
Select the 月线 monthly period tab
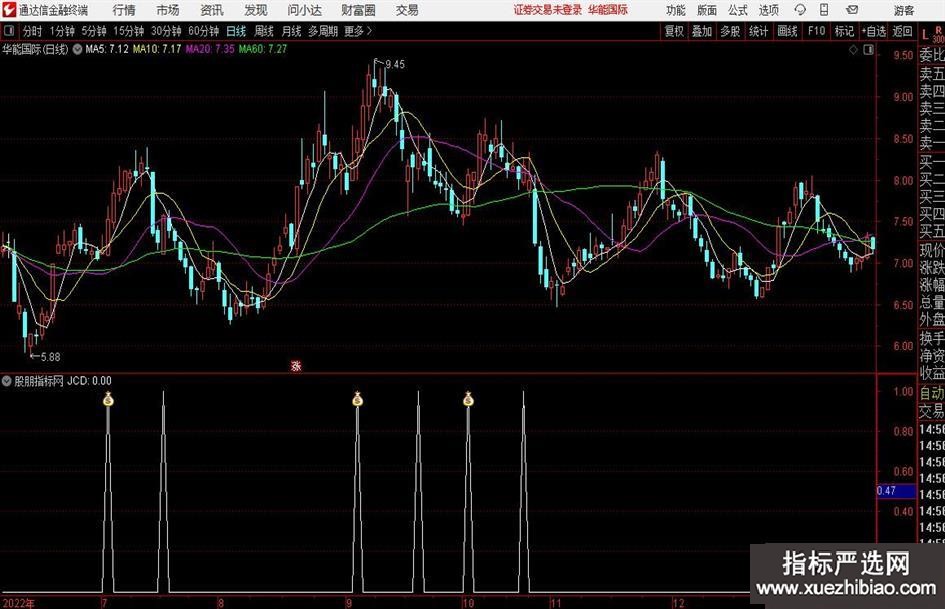tap(291, 31)
